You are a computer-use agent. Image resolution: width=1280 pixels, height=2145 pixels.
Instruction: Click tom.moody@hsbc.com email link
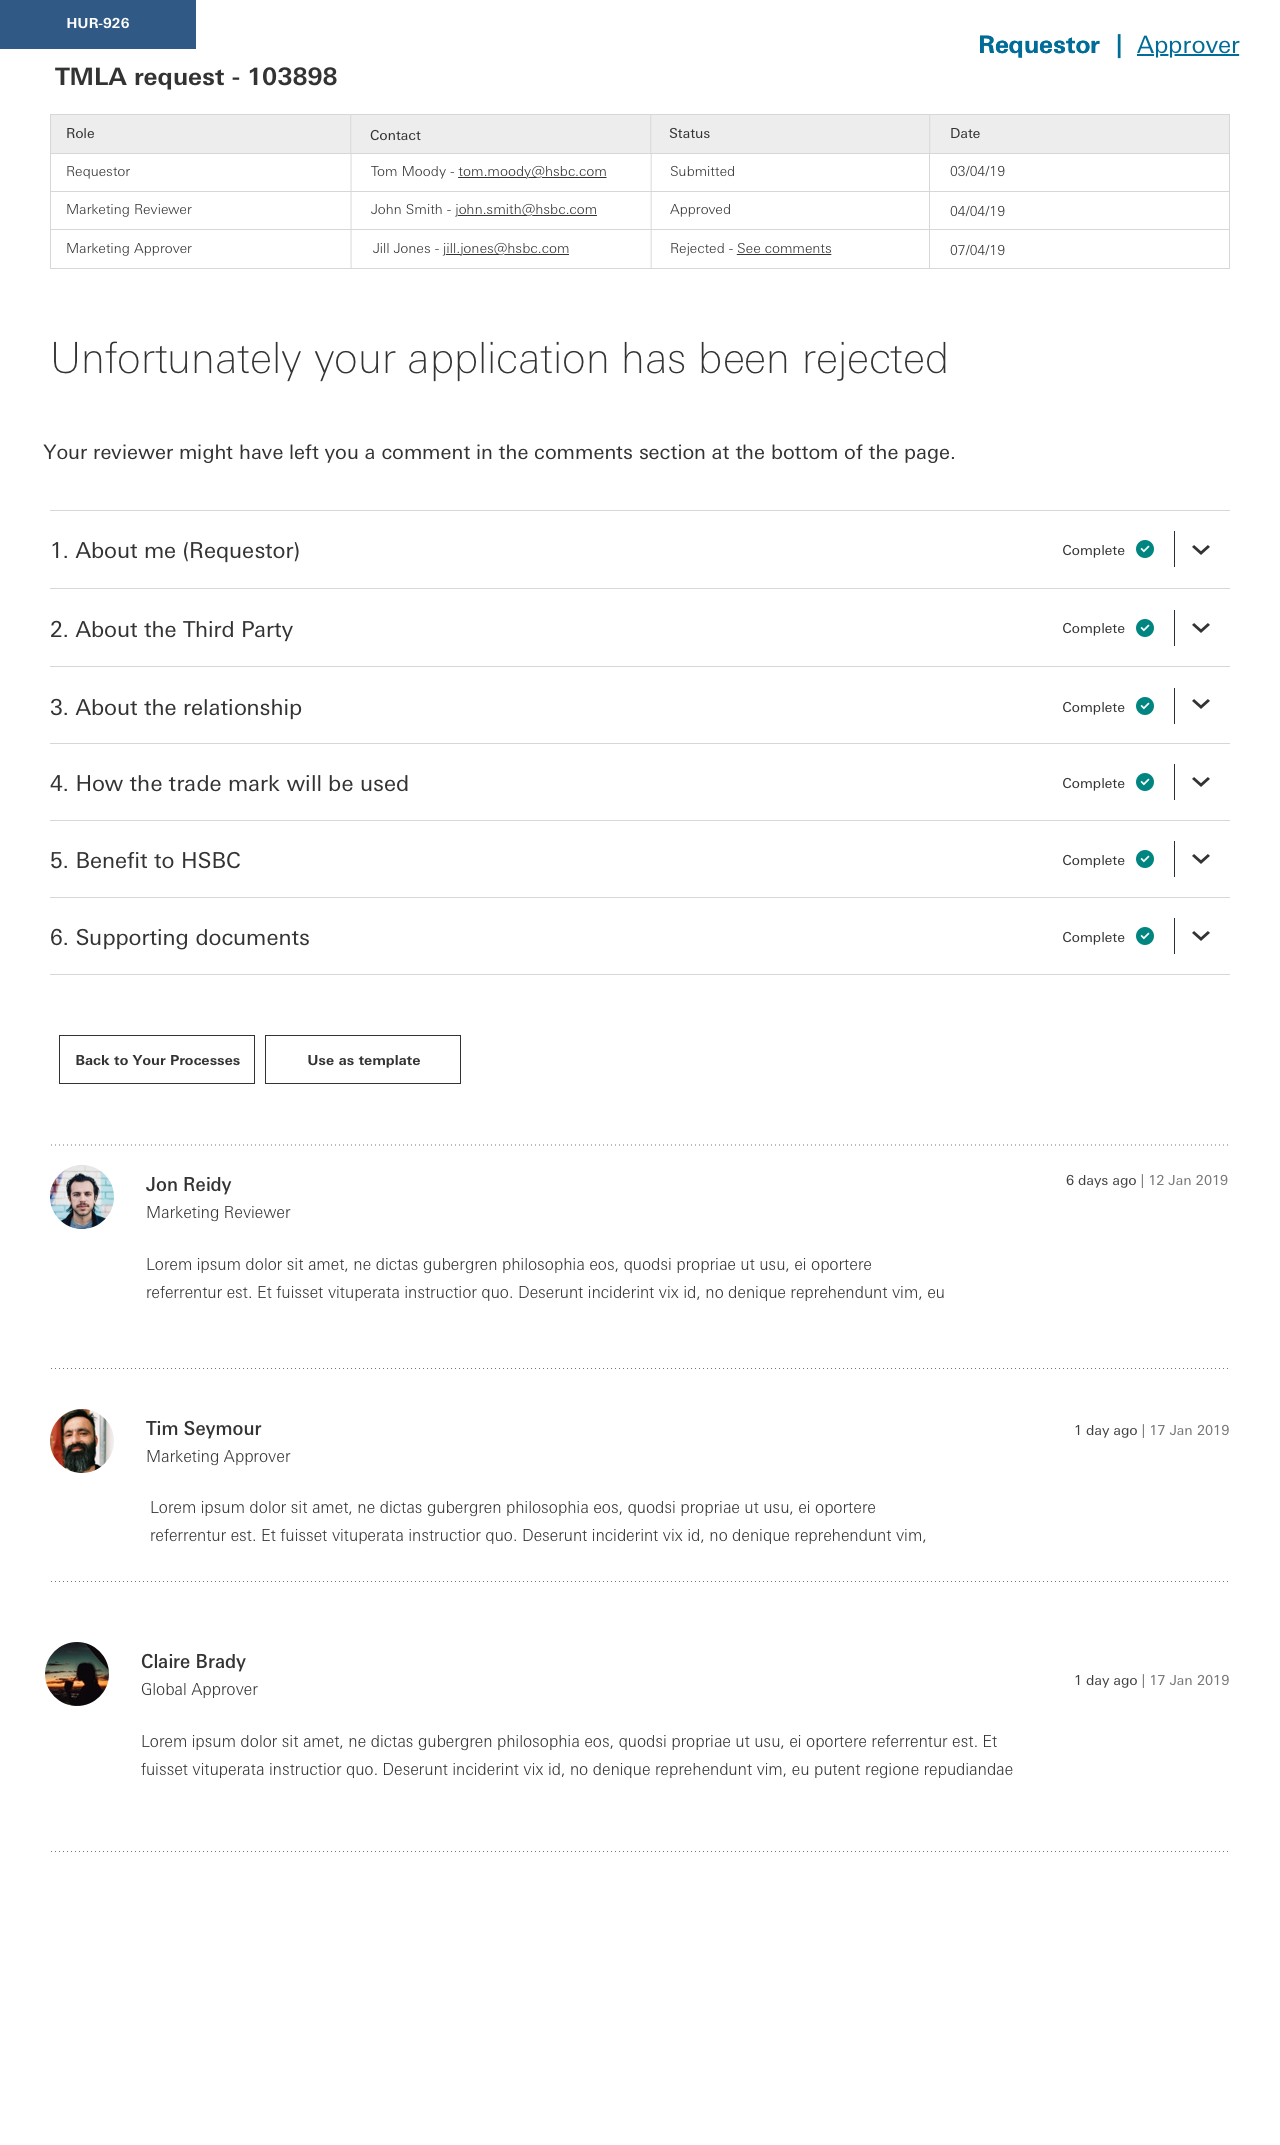(532, 172)
